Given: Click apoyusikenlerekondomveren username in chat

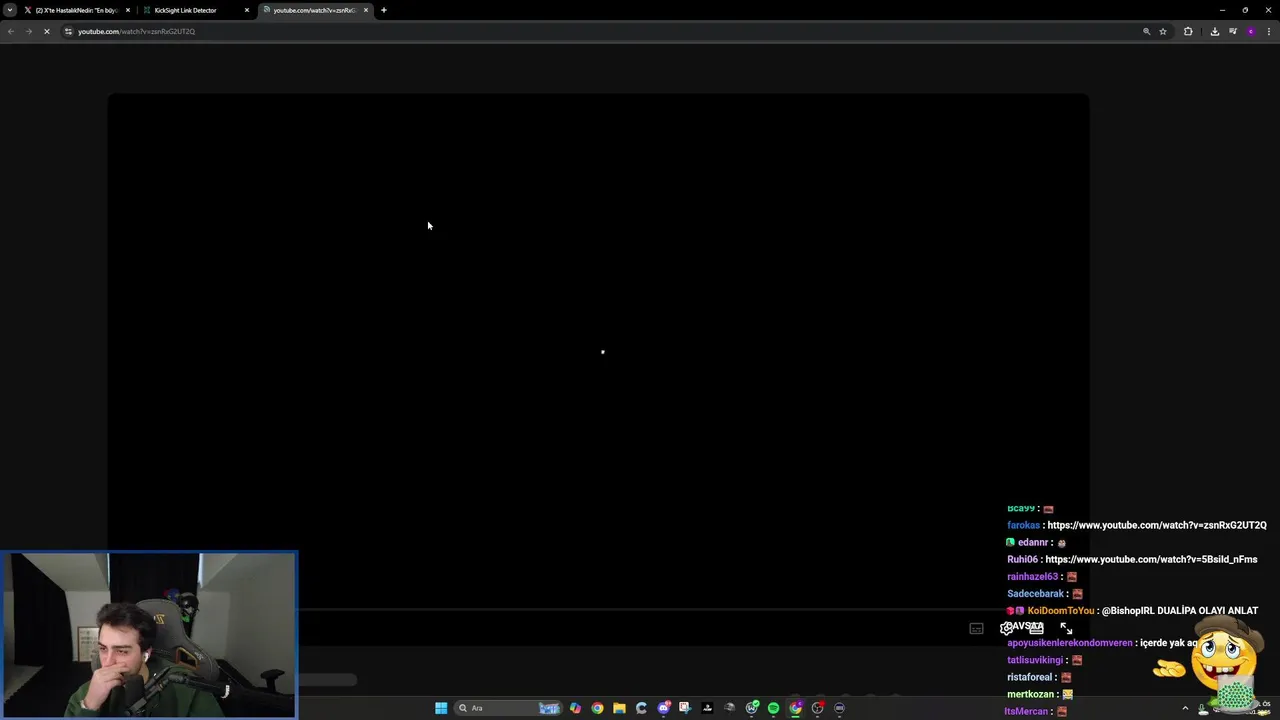Looking at the screenshot, I should (1069, 643).
